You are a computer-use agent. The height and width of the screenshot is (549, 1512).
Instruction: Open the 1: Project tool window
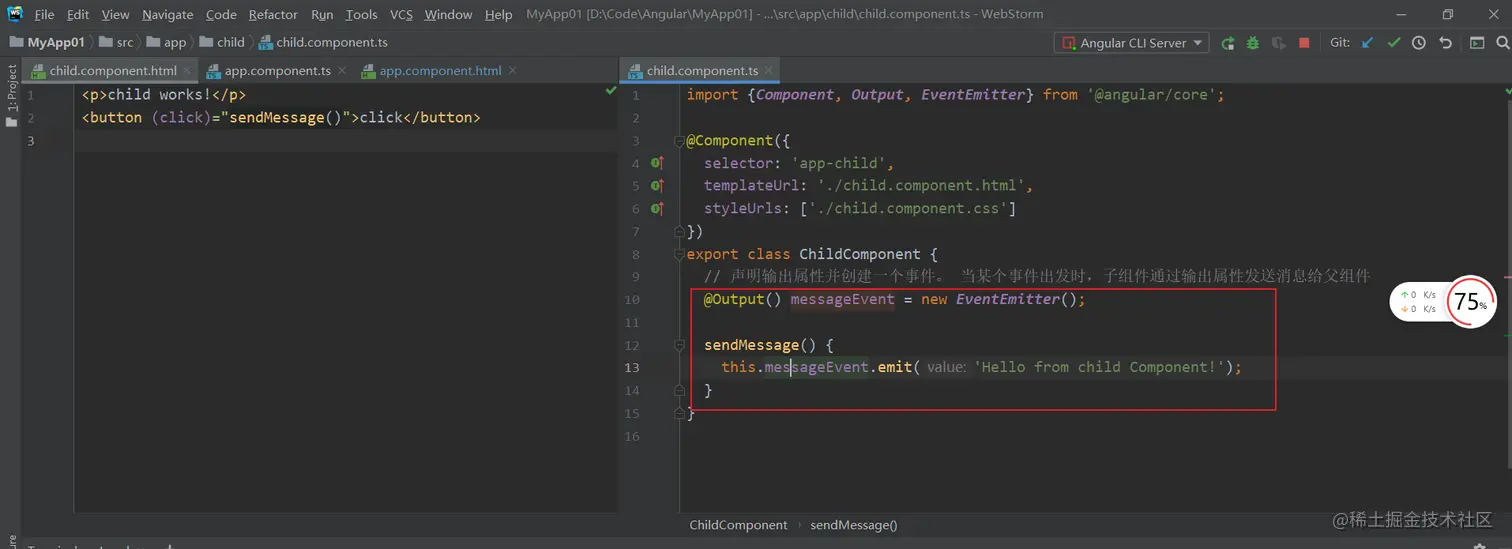(12, 96)
